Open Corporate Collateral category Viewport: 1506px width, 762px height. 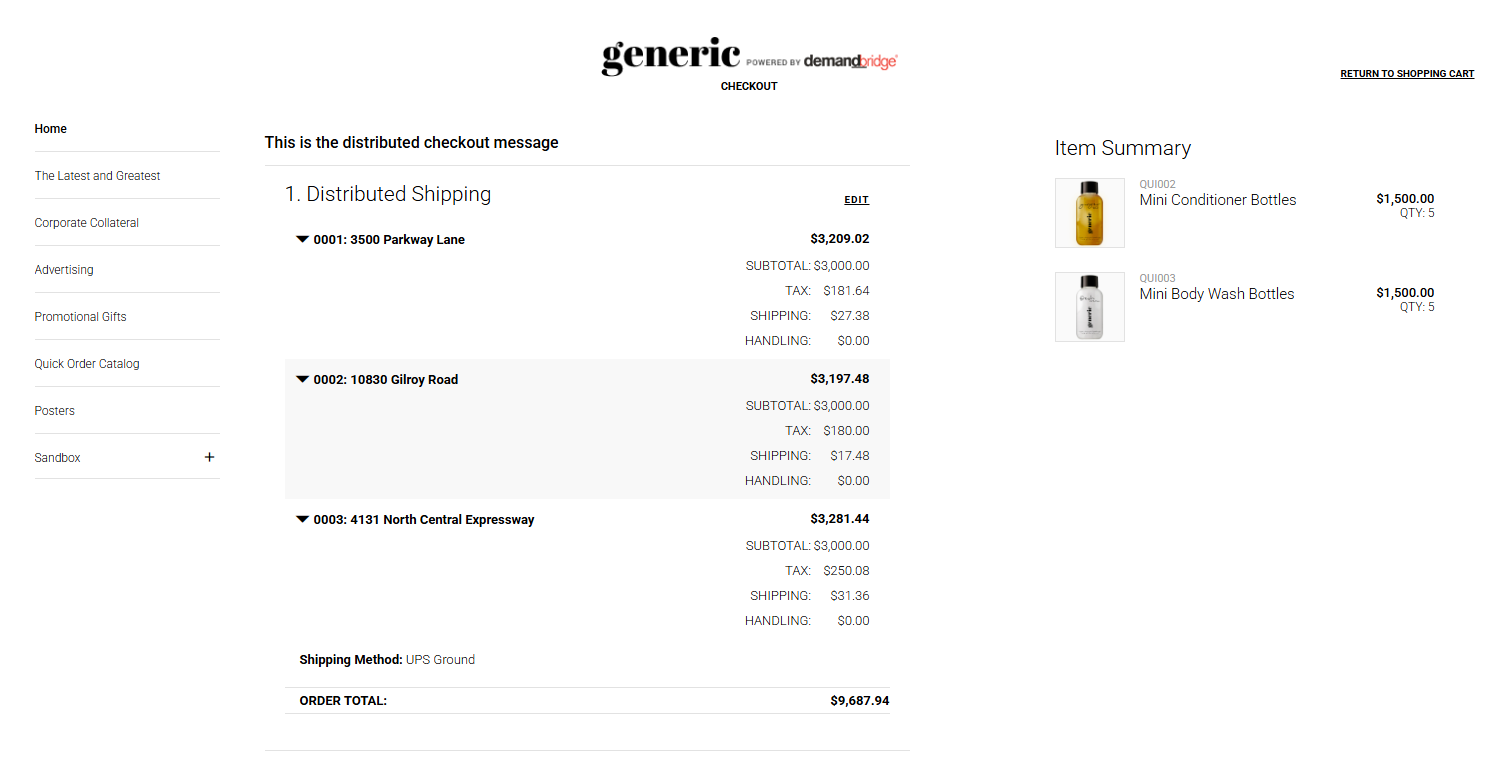(87, 223)
